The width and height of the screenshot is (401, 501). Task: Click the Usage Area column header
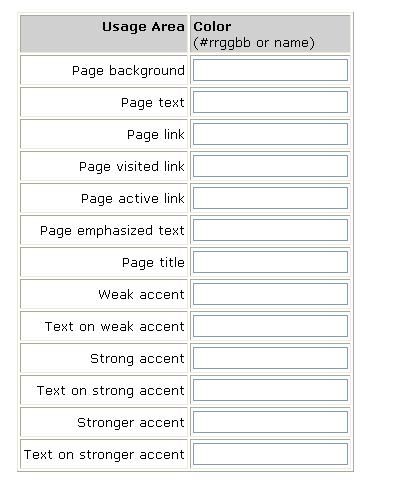pos(143,27)
